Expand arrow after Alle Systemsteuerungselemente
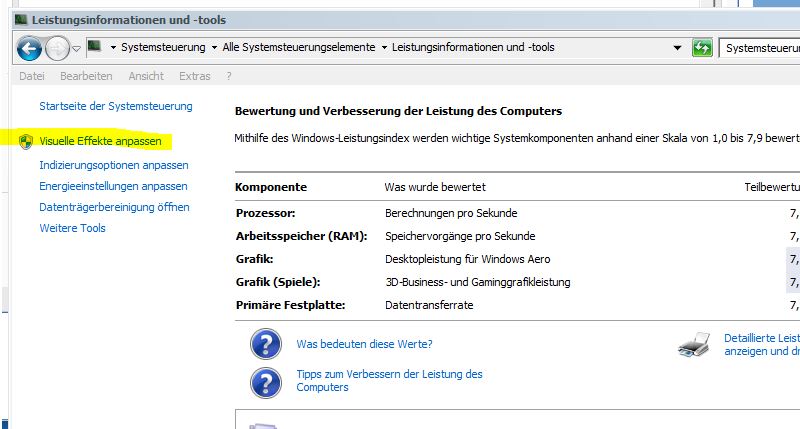The height and width of the screenshot is (429, 800). 384,47
